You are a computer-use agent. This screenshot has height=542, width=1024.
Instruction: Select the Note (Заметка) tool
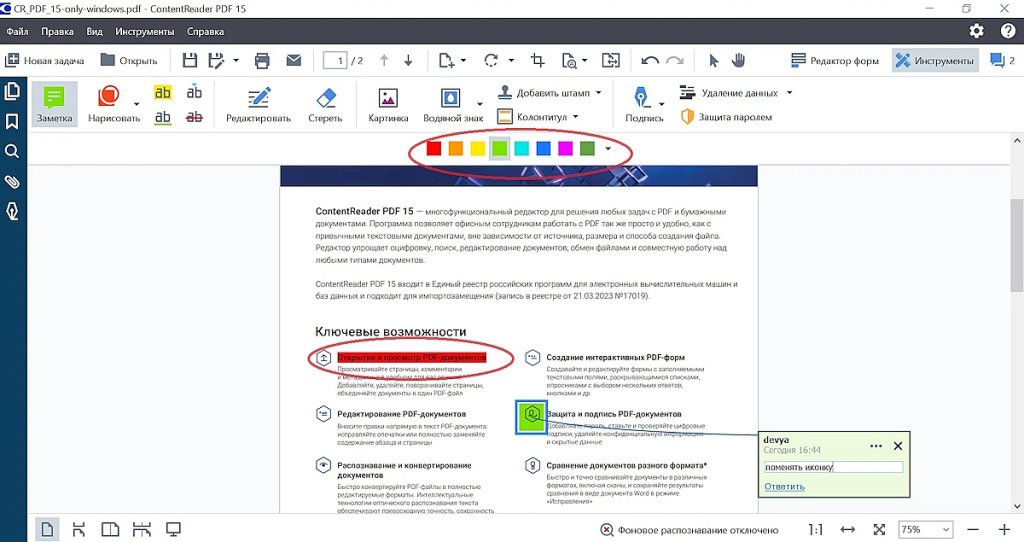click(x=54, y=104)
